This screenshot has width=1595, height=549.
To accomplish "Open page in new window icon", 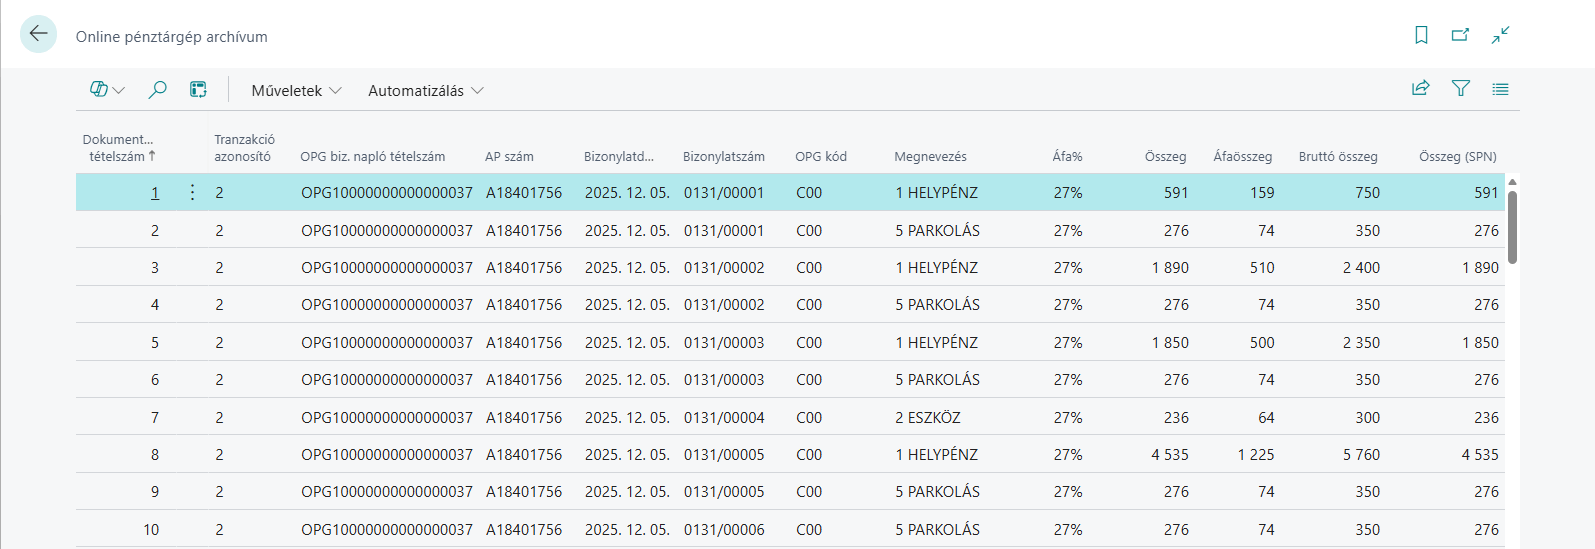I will click(1460, 35).
